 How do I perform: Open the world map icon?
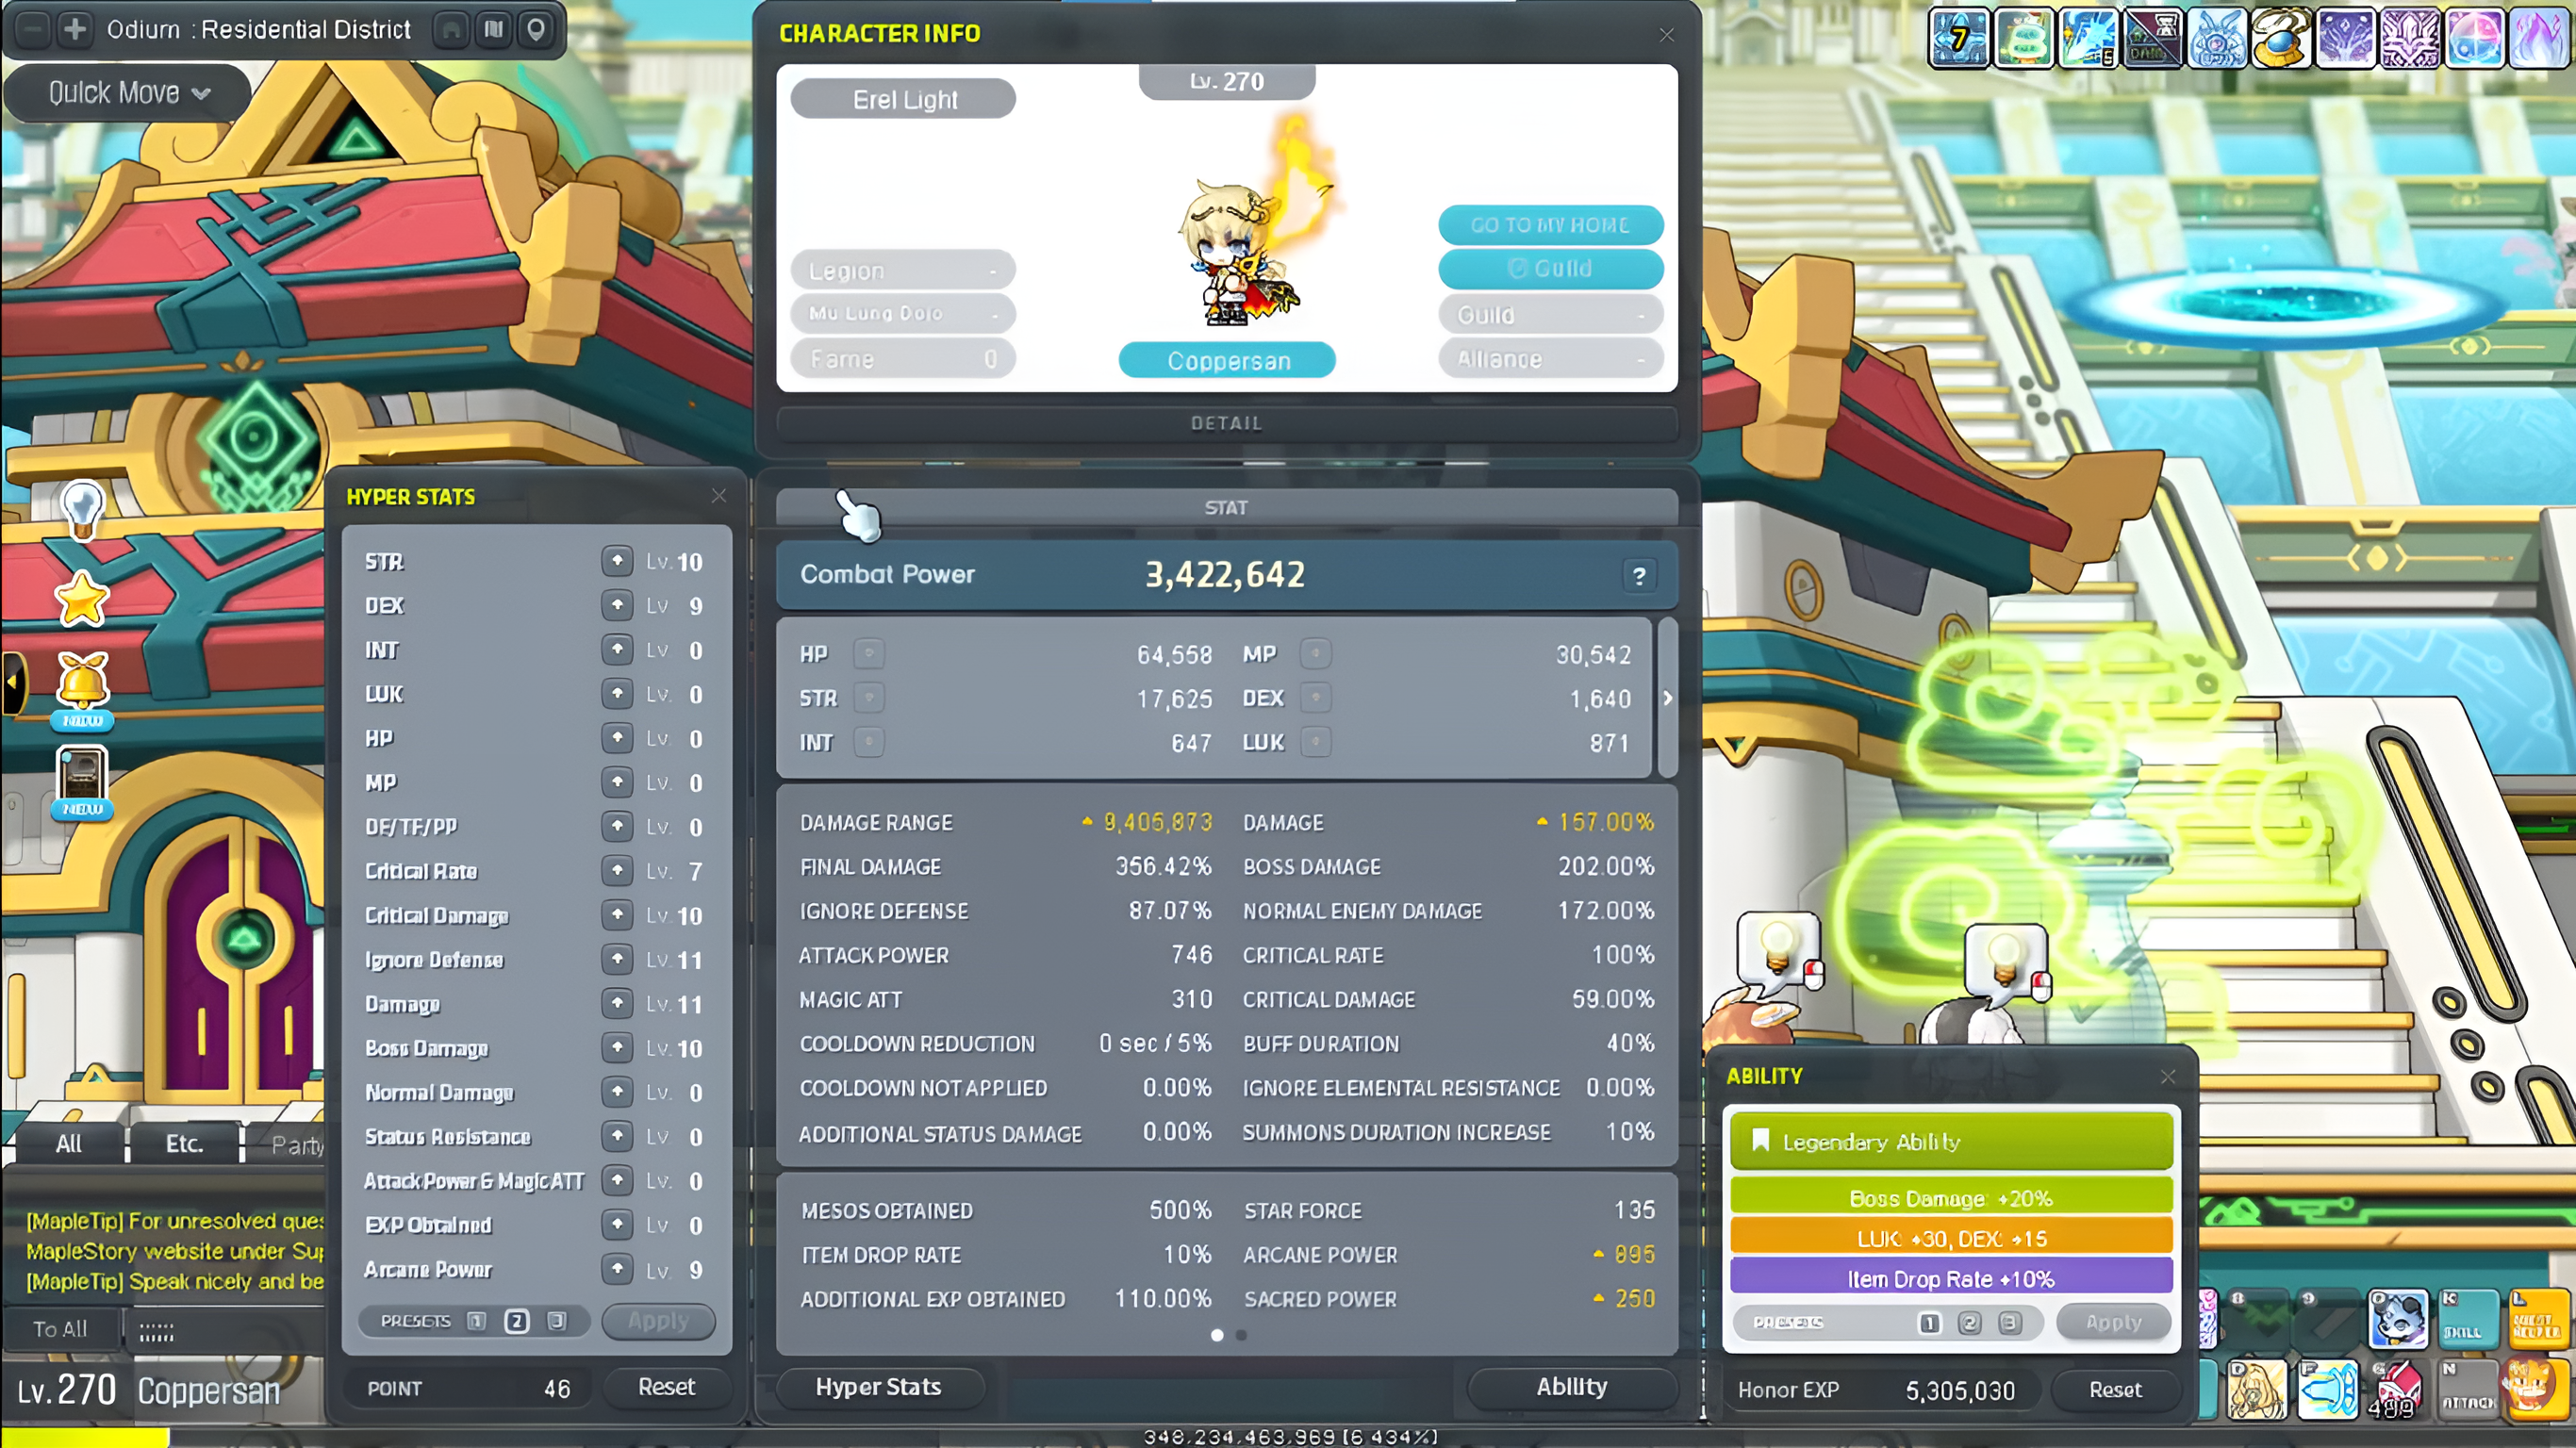[x=493, y=29]
